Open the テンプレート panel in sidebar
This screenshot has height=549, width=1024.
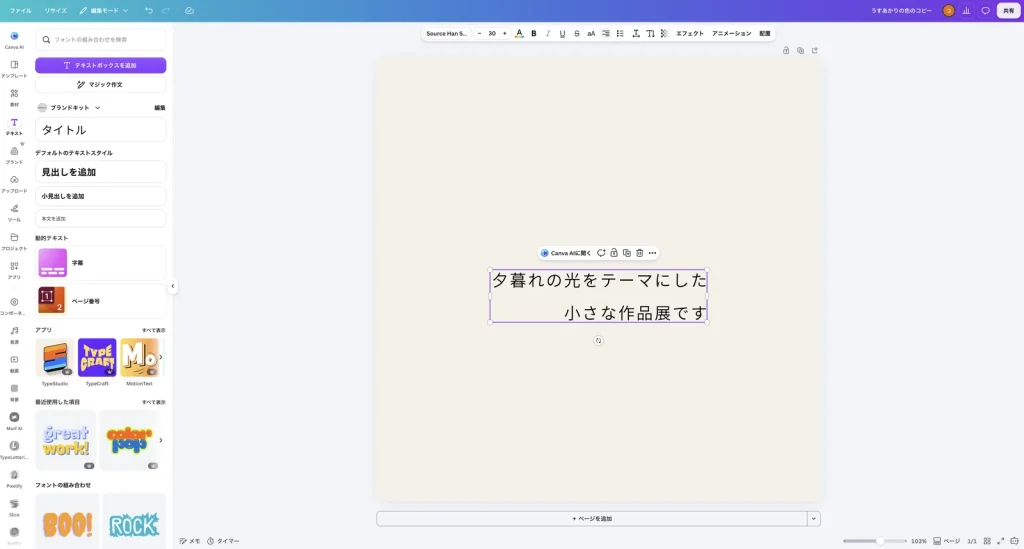(14, 69)
